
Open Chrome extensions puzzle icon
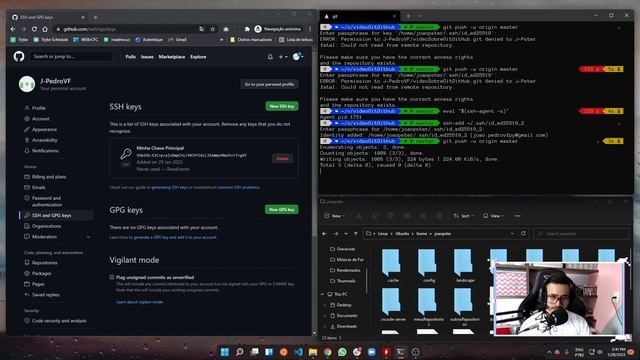click(x=247, y=29)
